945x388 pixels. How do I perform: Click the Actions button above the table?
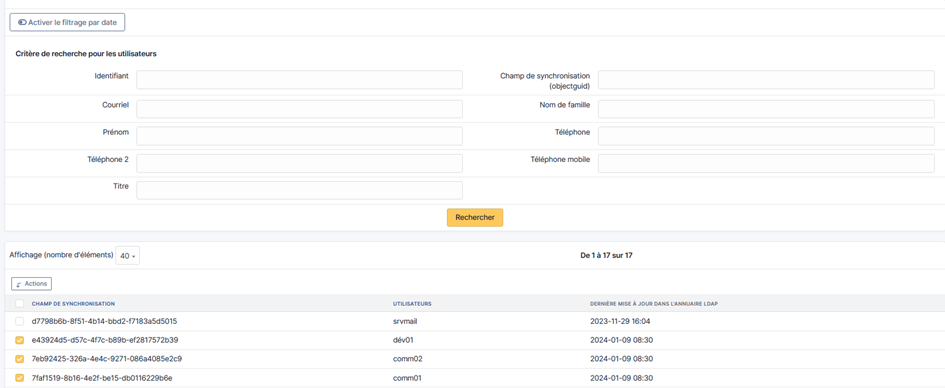coord(31,284)
